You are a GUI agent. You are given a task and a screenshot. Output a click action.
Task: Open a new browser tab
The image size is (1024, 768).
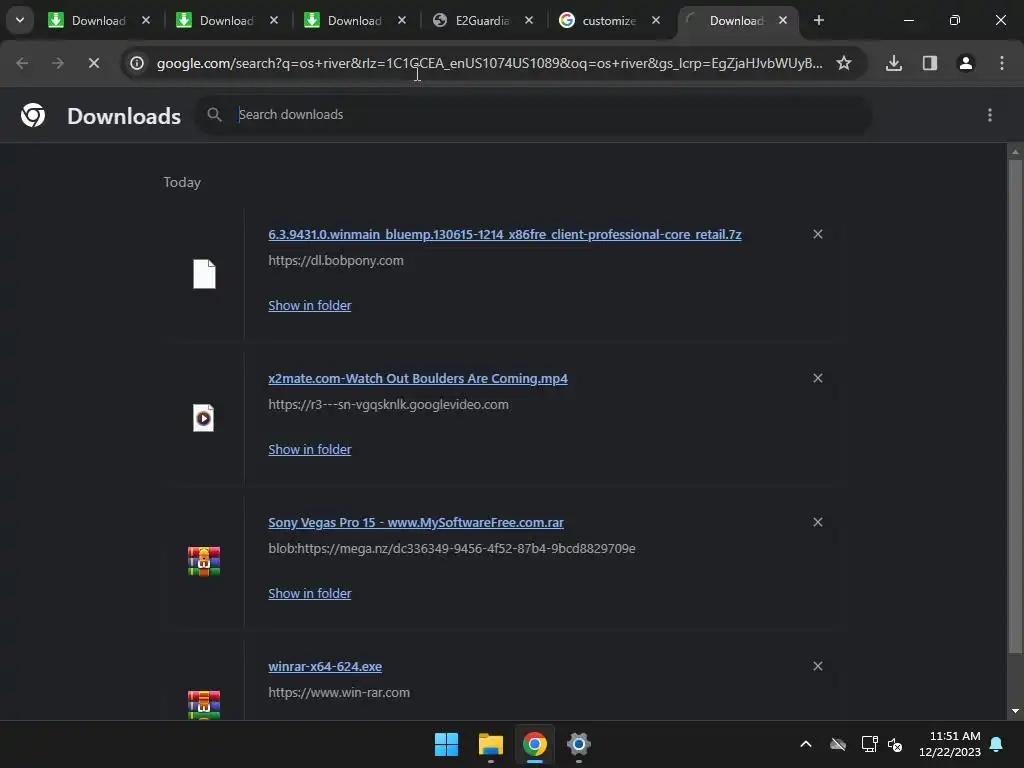818,20
